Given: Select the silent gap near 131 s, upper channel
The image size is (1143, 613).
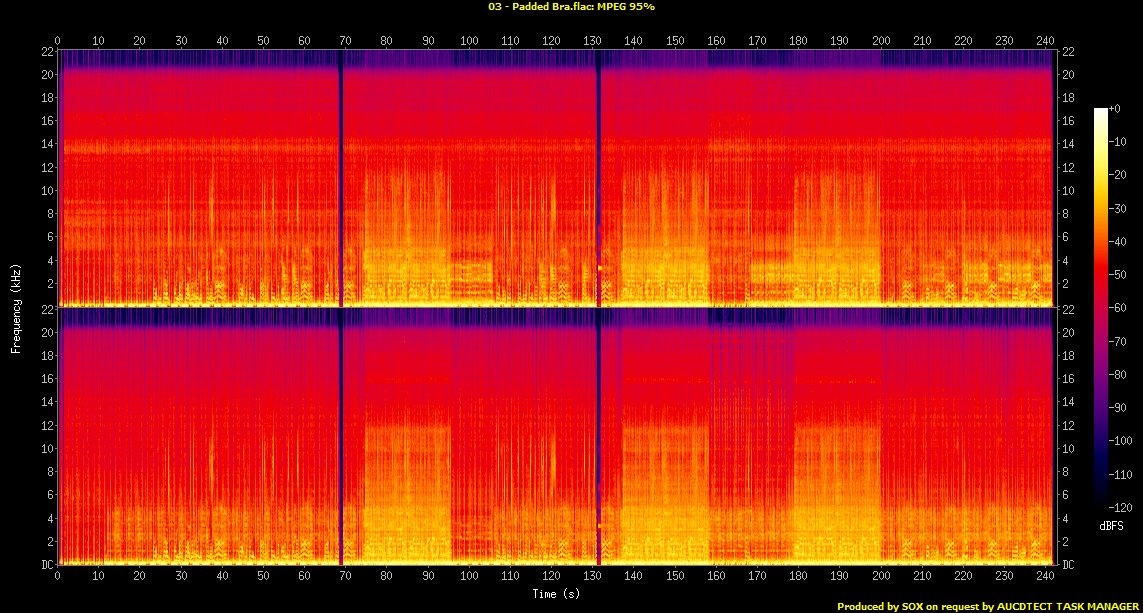Looking at the screenshot, I should pos(598,178).
